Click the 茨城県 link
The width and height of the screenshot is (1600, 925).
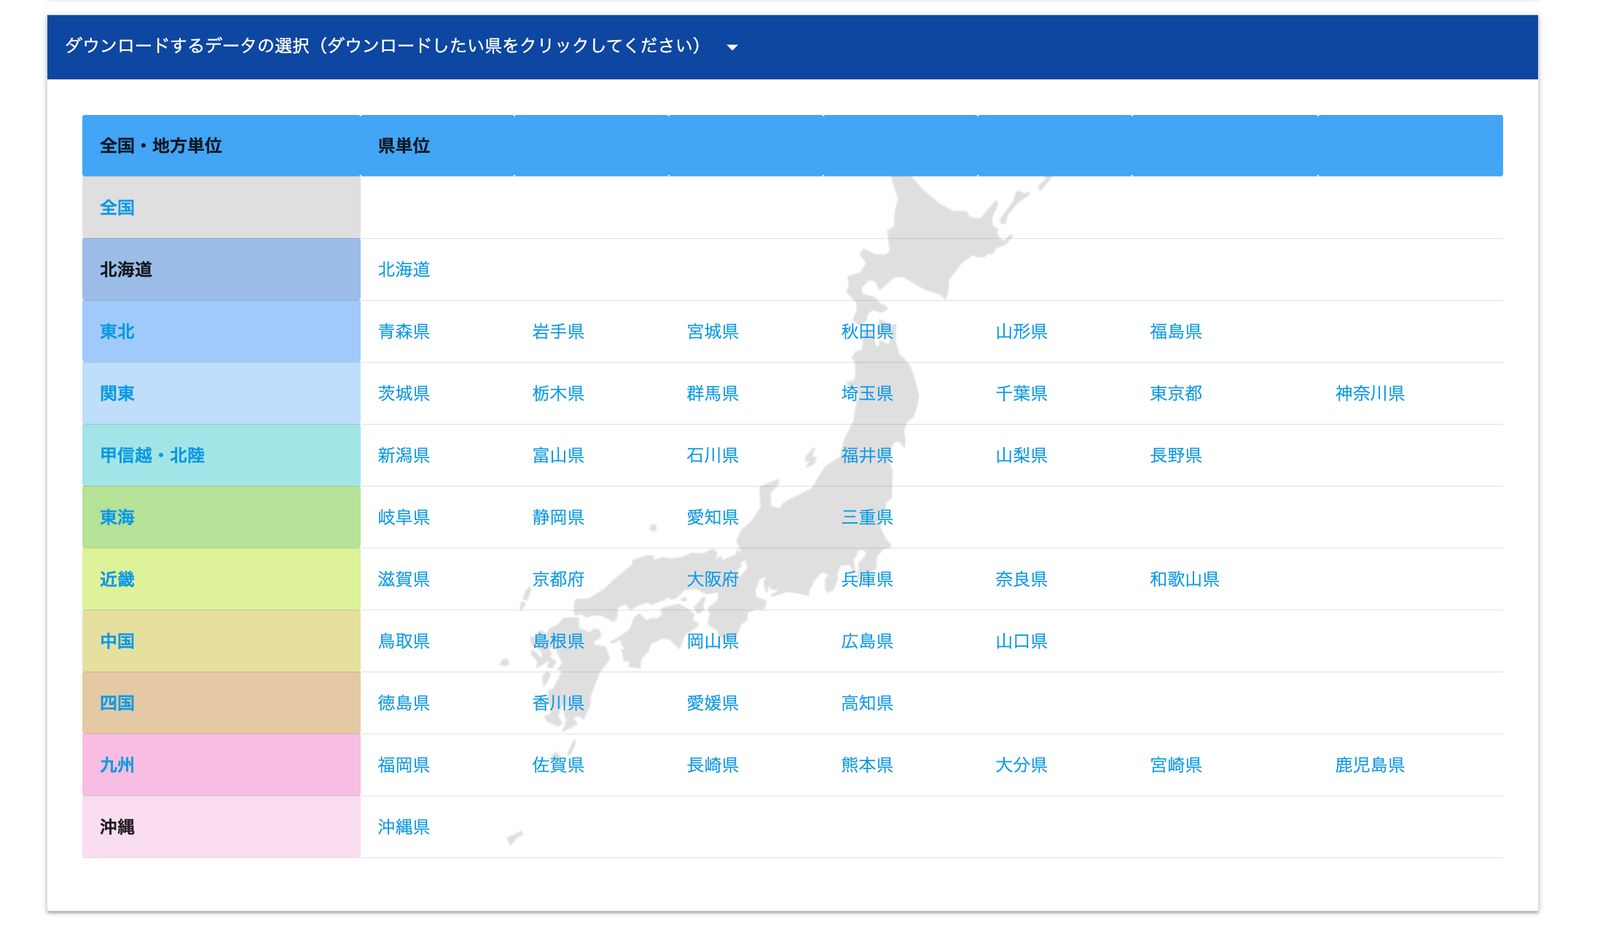[404, 394]
